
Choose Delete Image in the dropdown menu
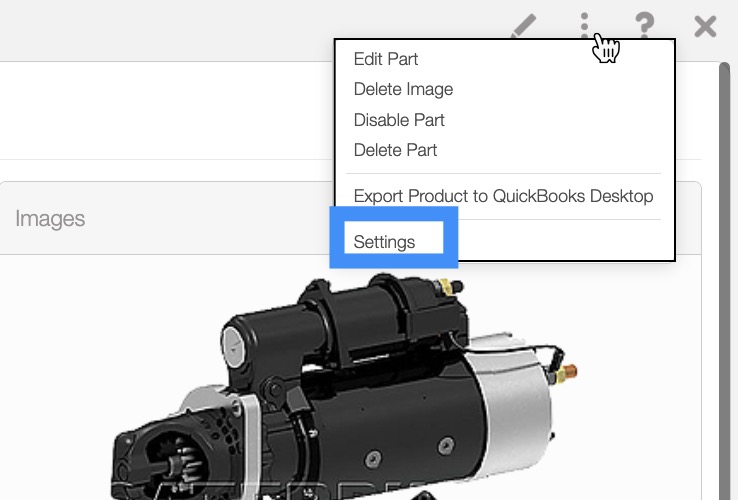[x=403, y=89]
